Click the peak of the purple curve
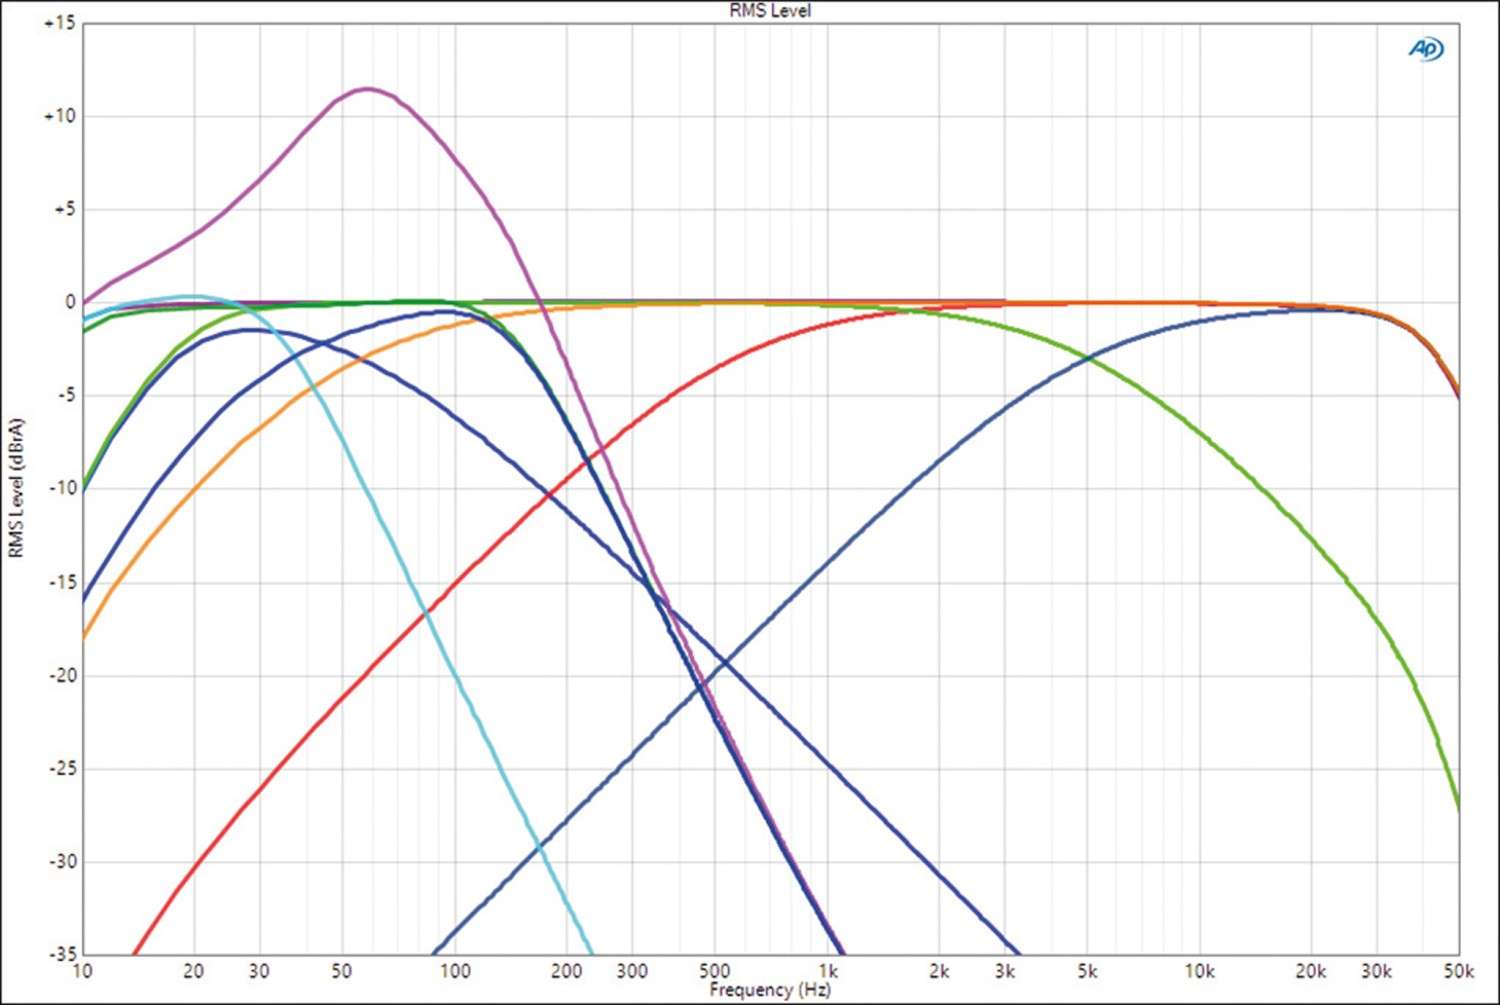This screenshot has width=1500, height=1005. tap(367, 89)
